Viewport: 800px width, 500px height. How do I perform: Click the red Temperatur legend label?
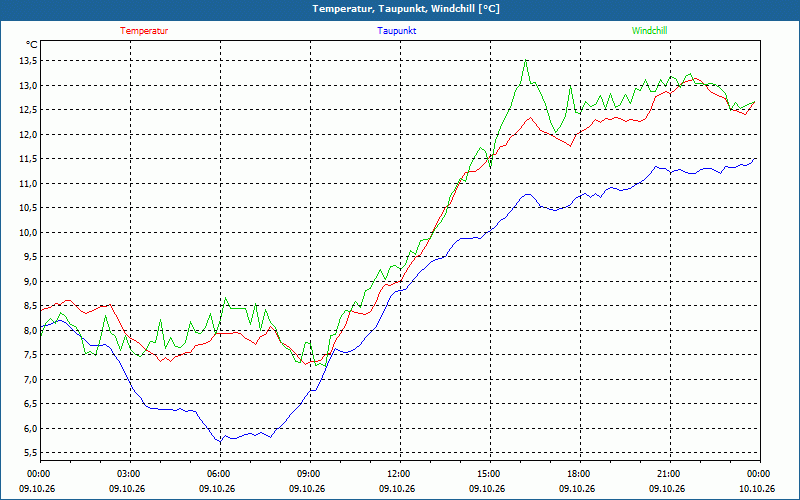[x=144, y=31]
